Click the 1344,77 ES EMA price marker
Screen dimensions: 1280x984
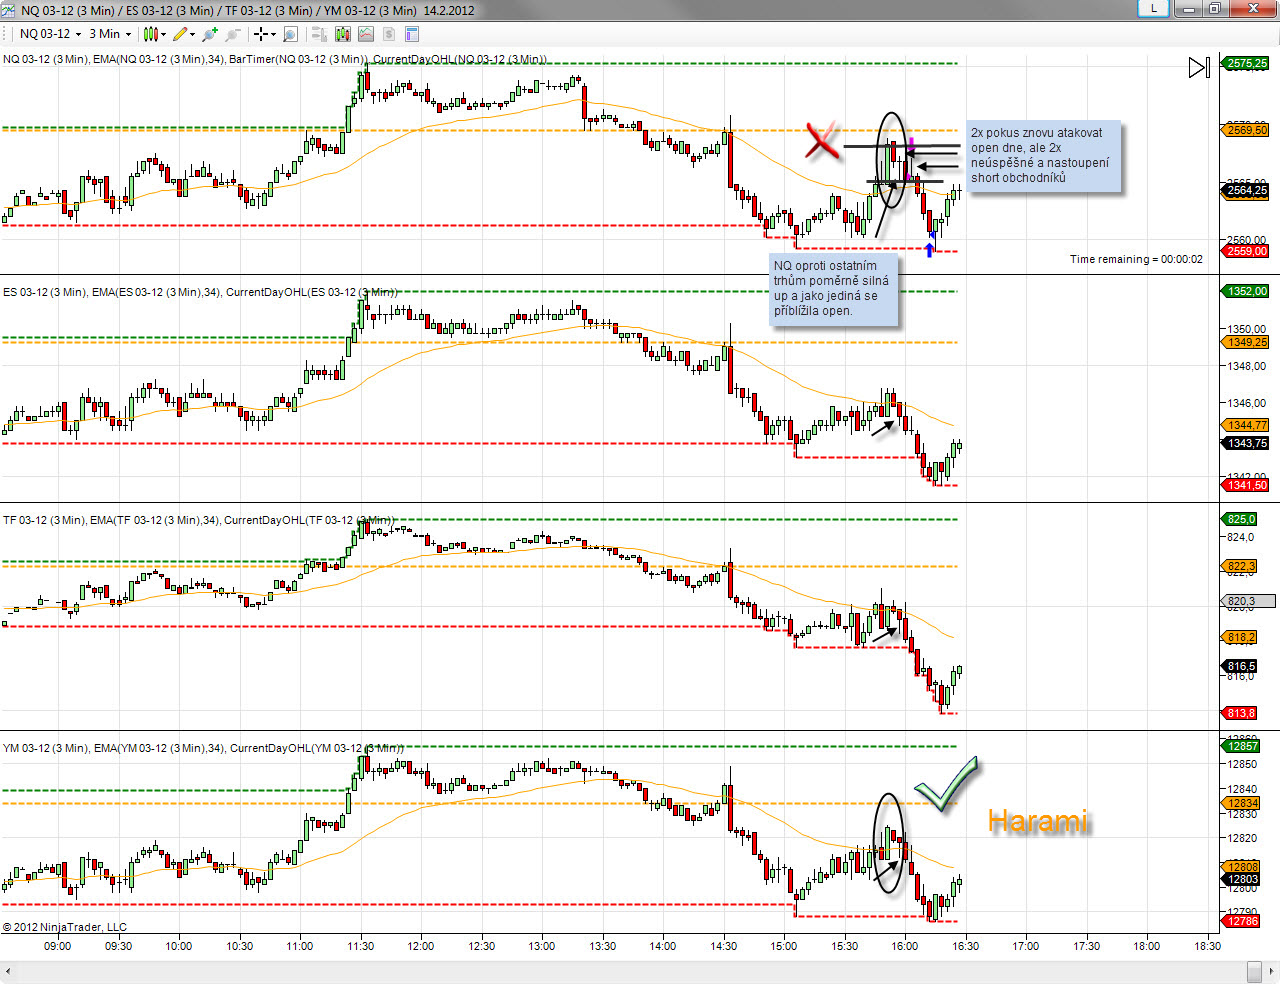pyautogui.click(x=1246, y=425)
